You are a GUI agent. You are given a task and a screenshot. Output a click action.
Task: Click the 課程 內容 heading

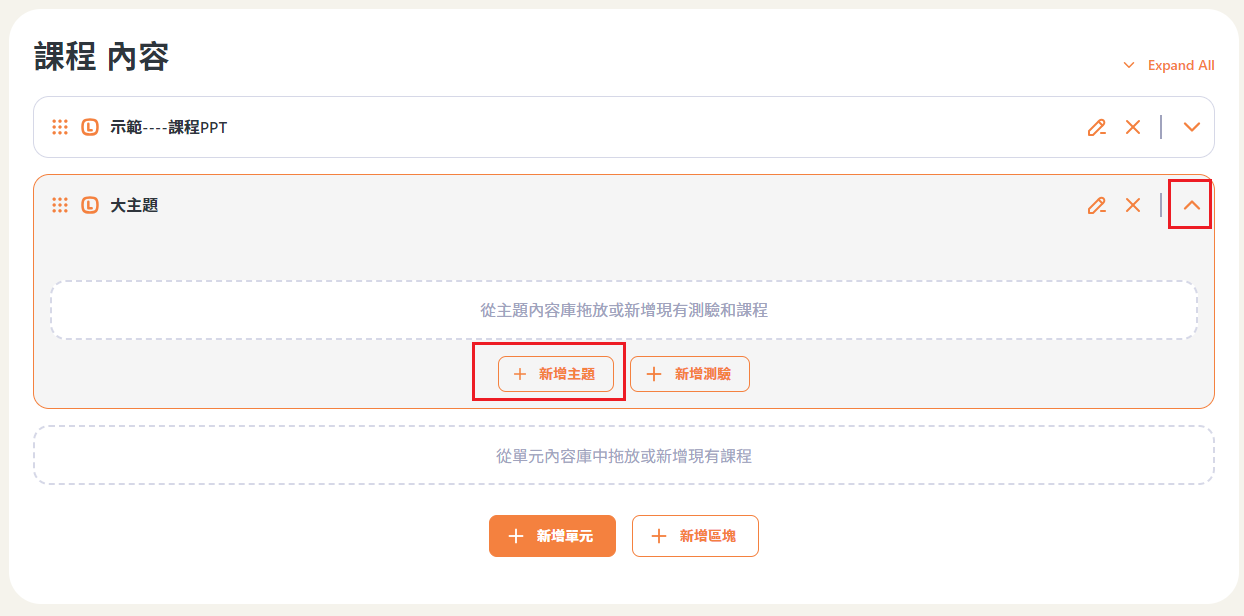coord(101,57)
